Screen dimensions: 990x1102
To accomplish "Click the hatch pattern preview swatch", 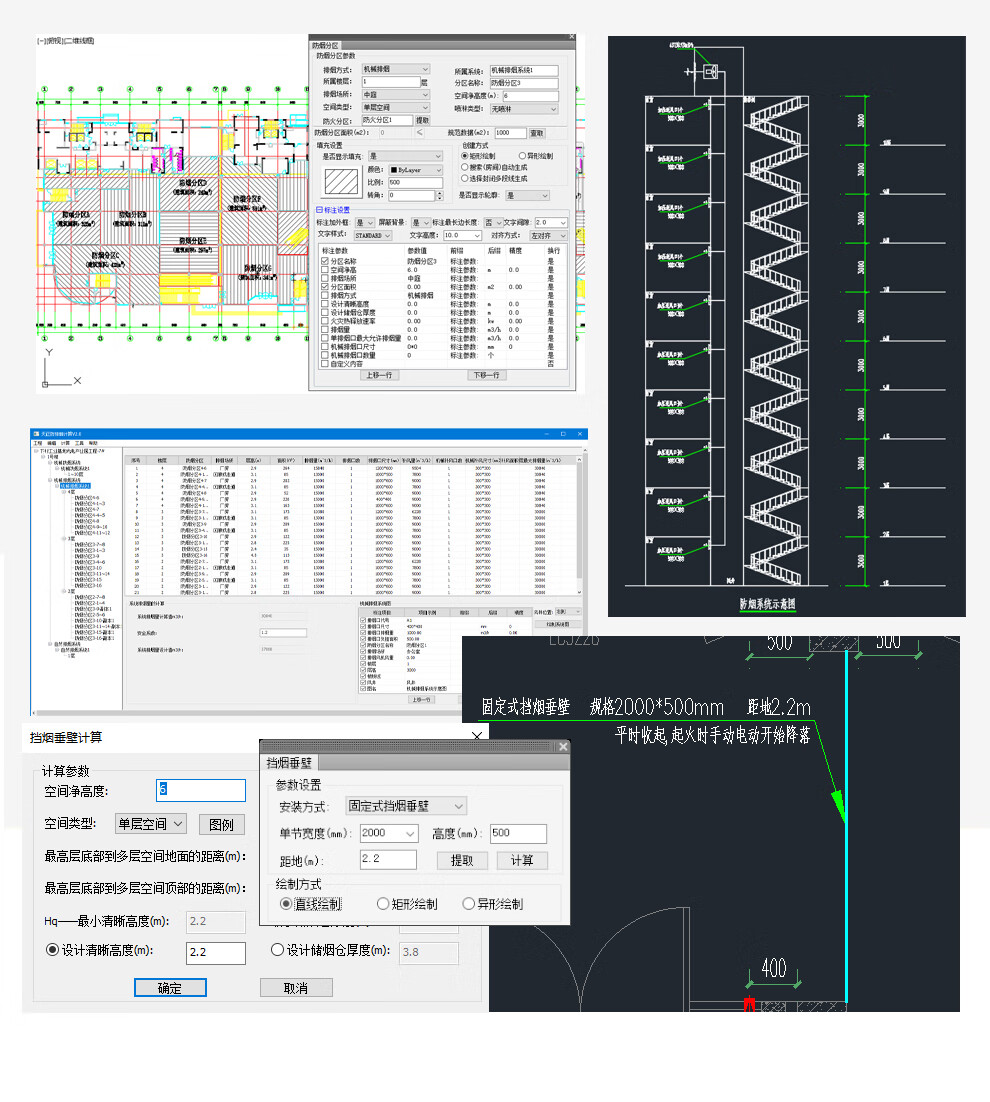I will pyautogui.click(x=343, y=182).
